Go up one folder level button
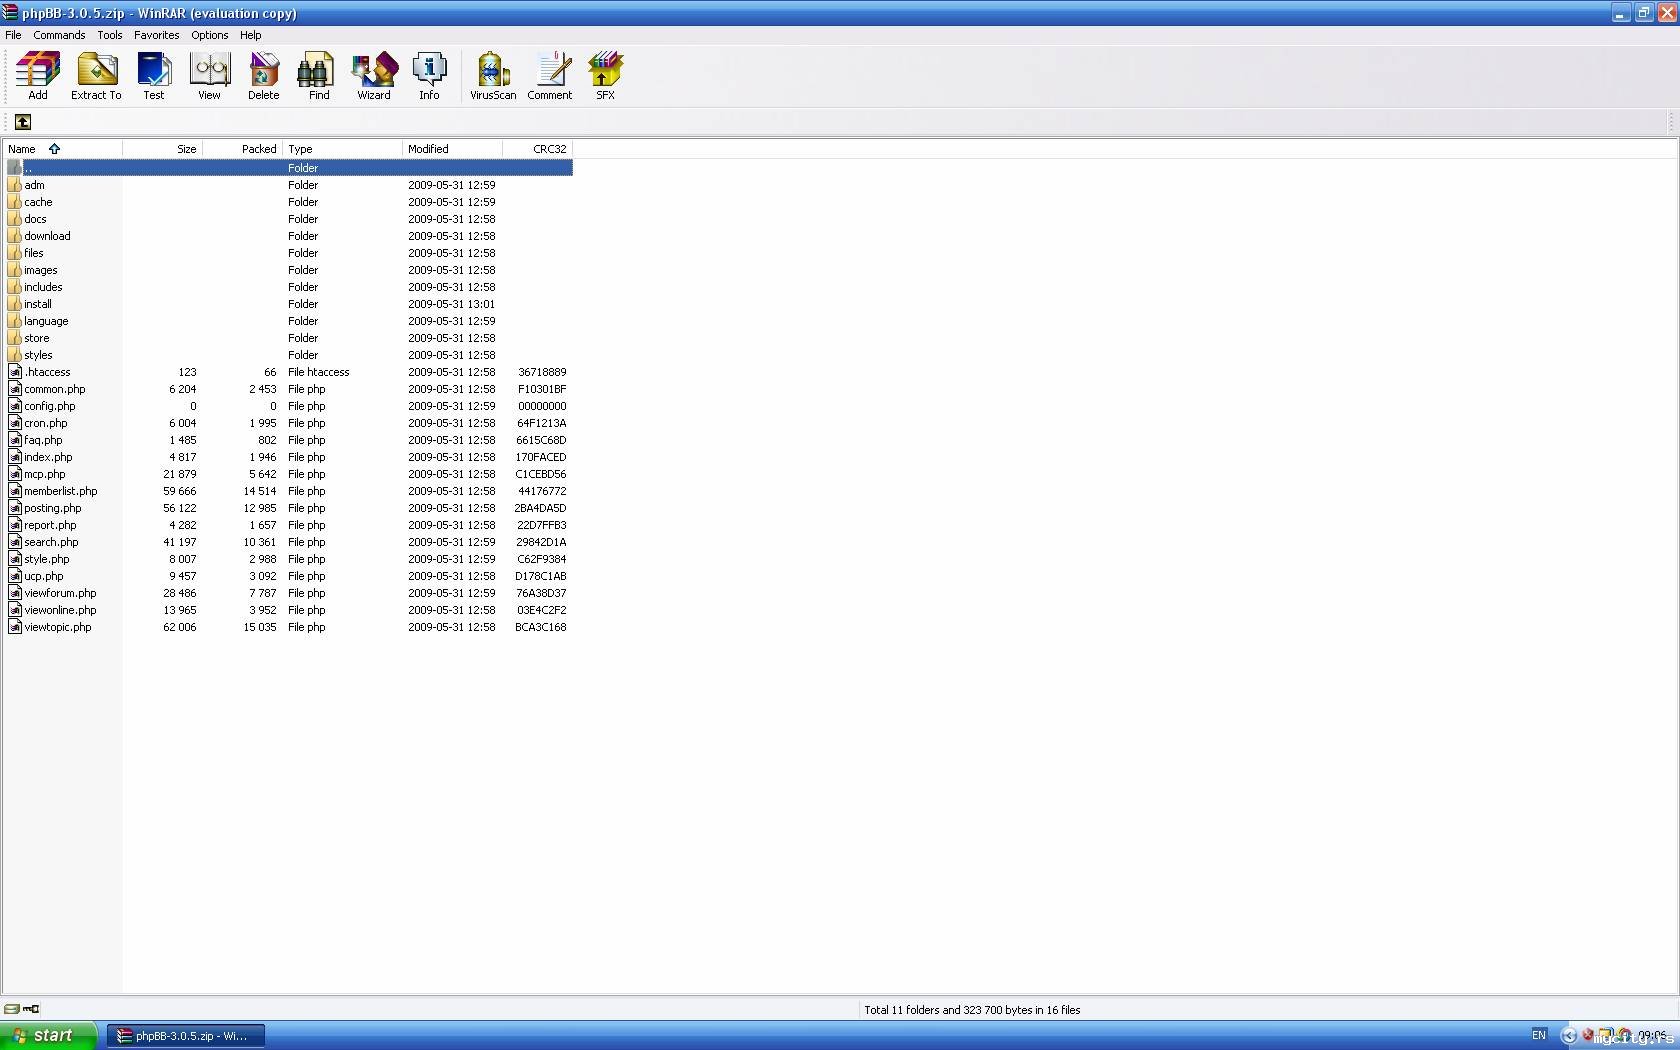 (23, 122)
